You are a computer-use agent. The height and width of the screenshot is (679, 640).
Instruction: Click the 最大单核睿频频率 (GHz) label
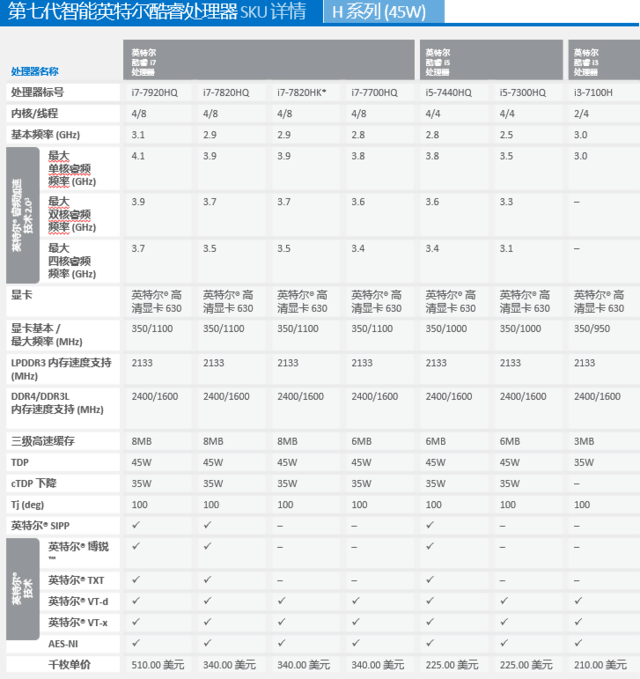coord(72,168)
